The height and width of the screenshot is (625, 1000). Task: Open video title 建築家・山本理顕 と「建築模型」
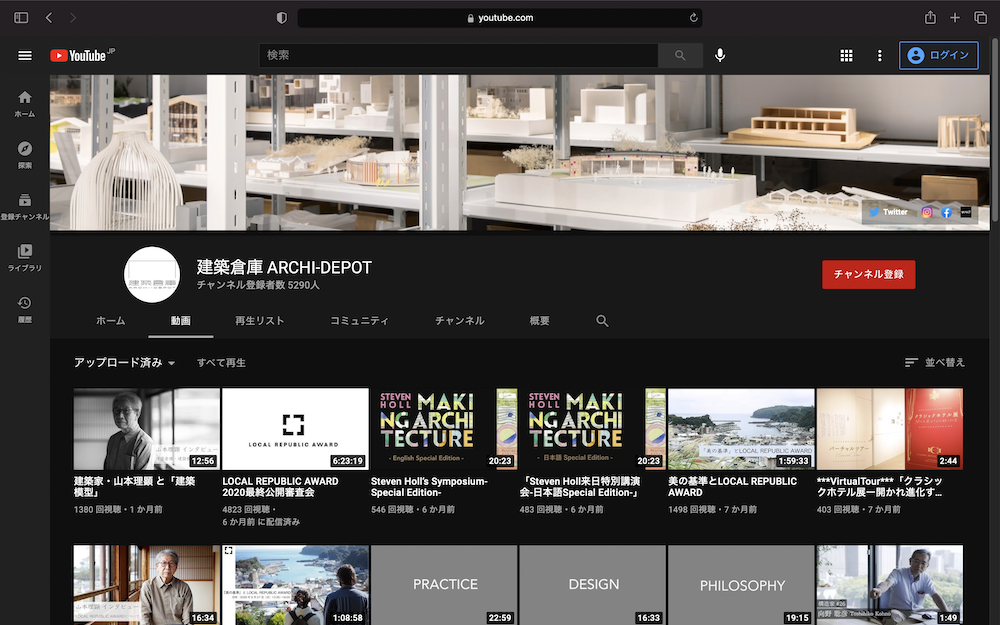coord(135,487)
